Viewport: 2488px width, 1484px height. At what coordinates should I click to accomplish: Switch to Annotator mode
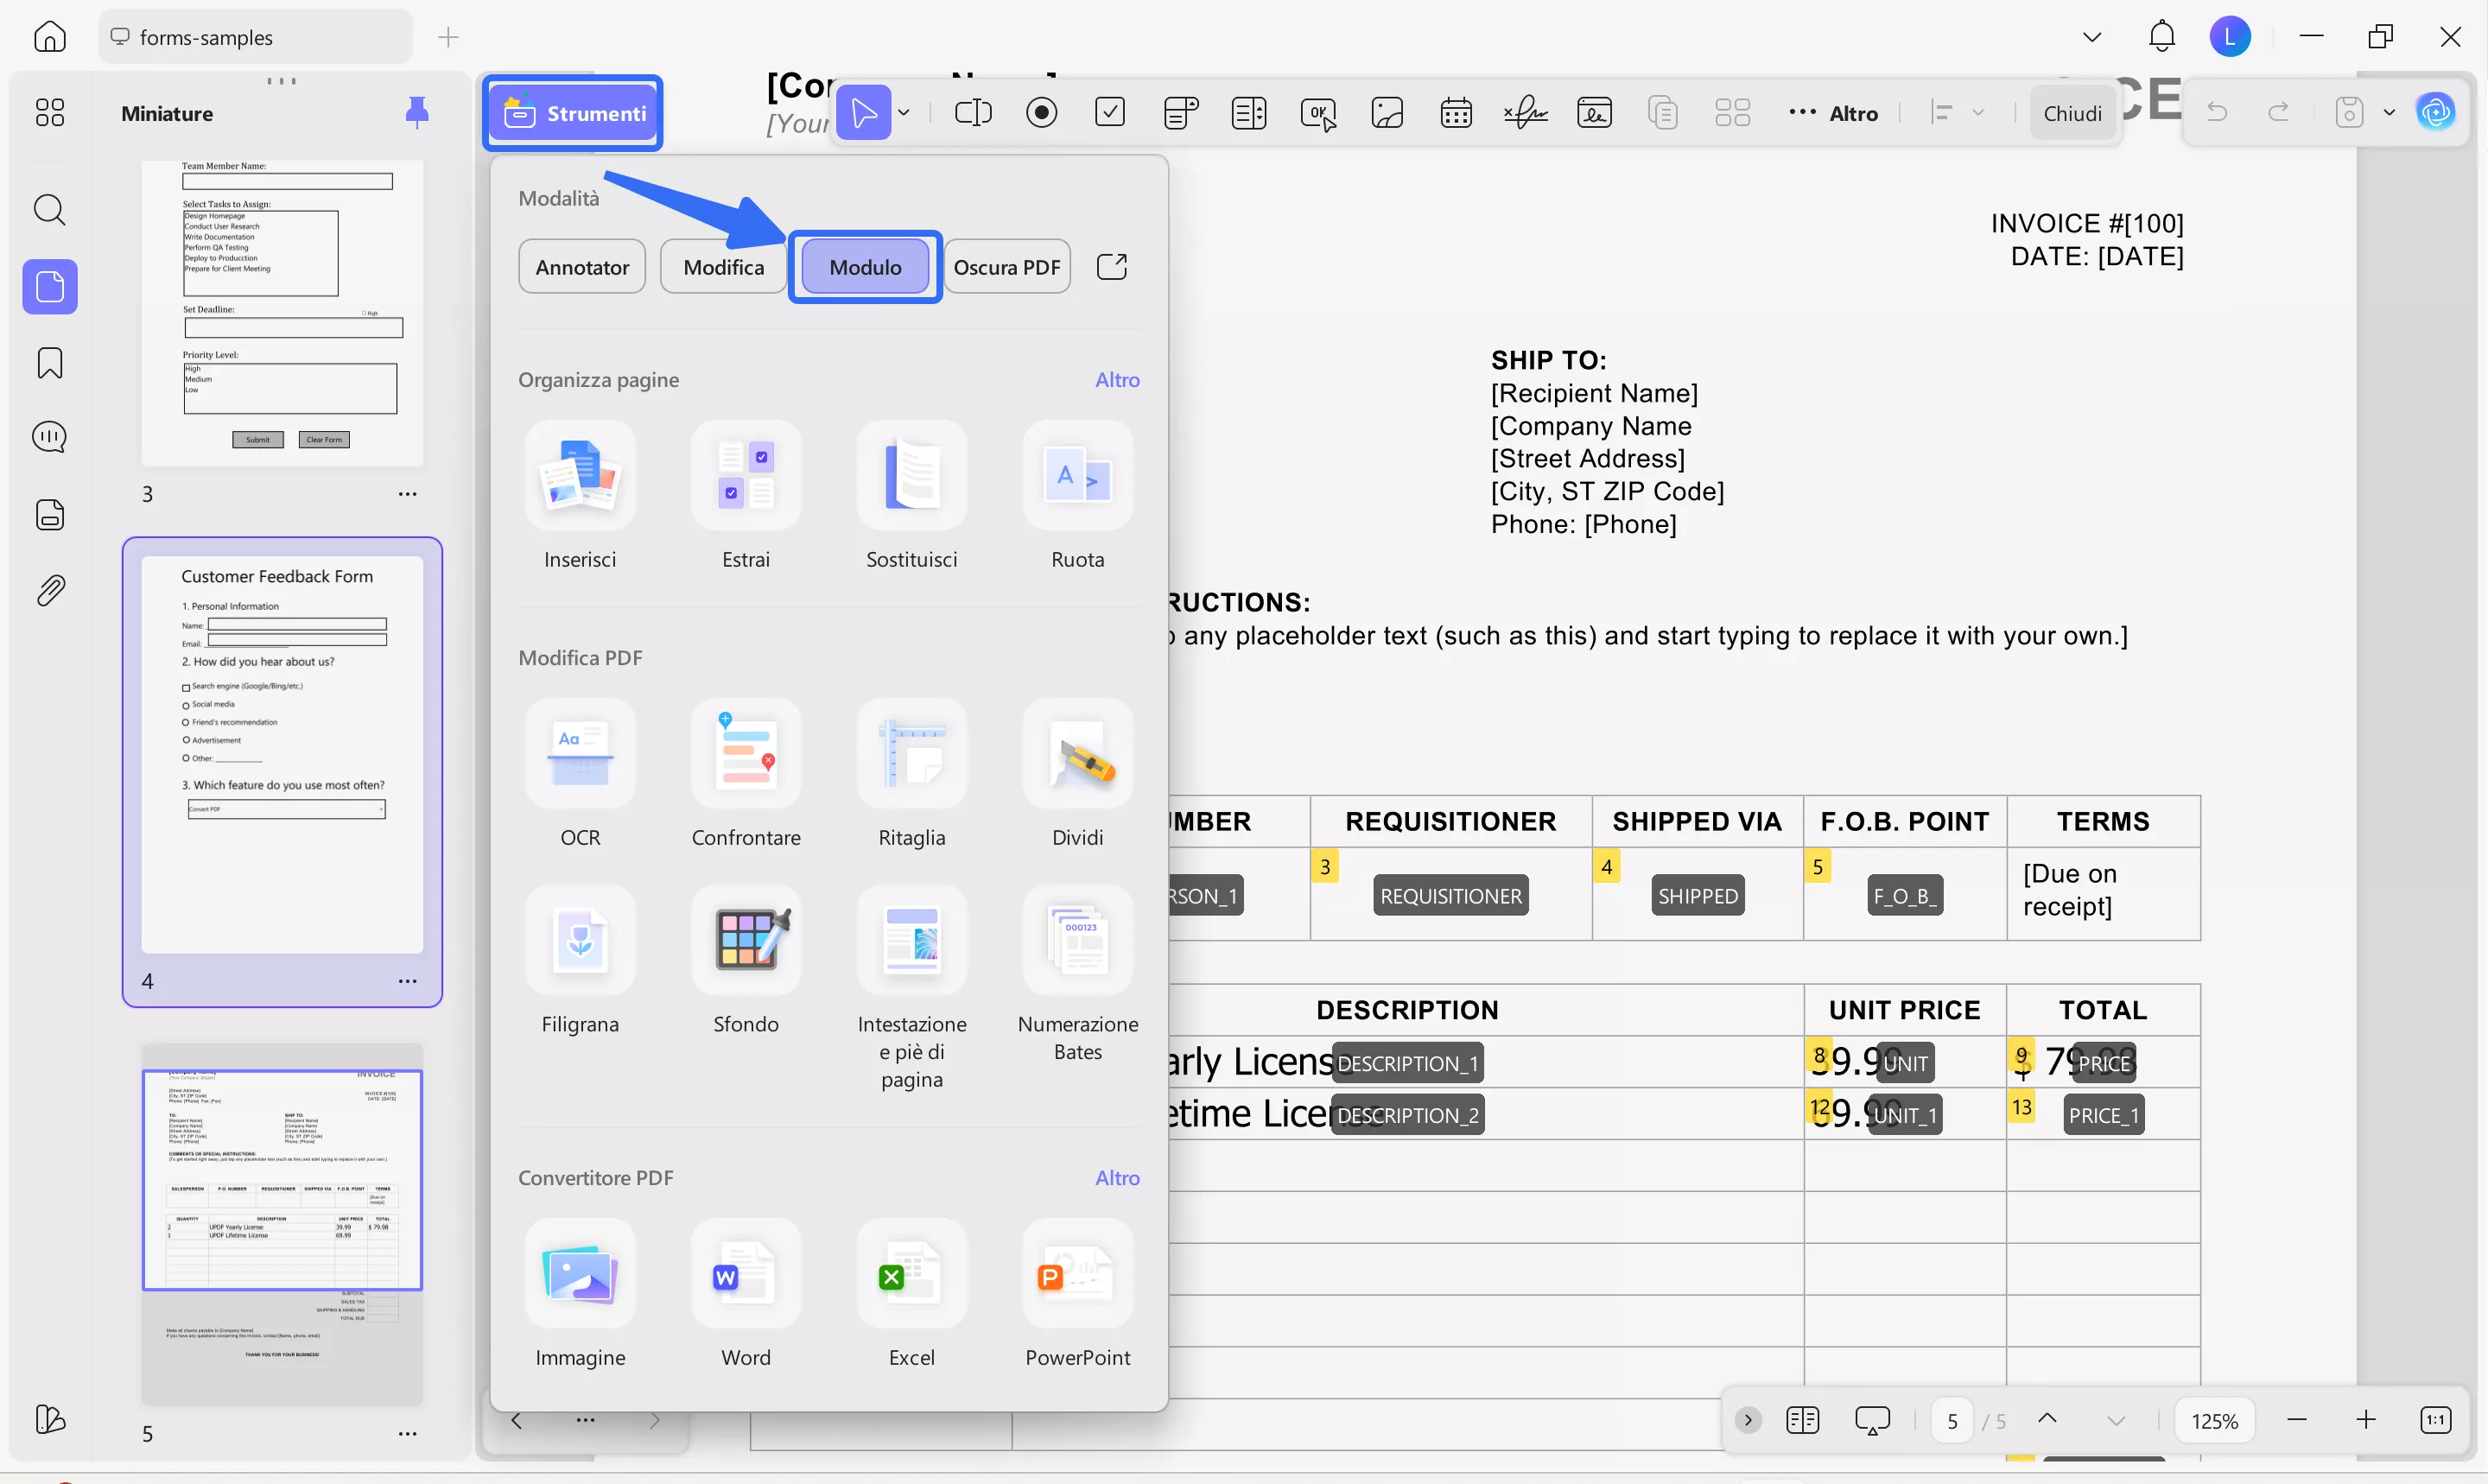[582, 267]
